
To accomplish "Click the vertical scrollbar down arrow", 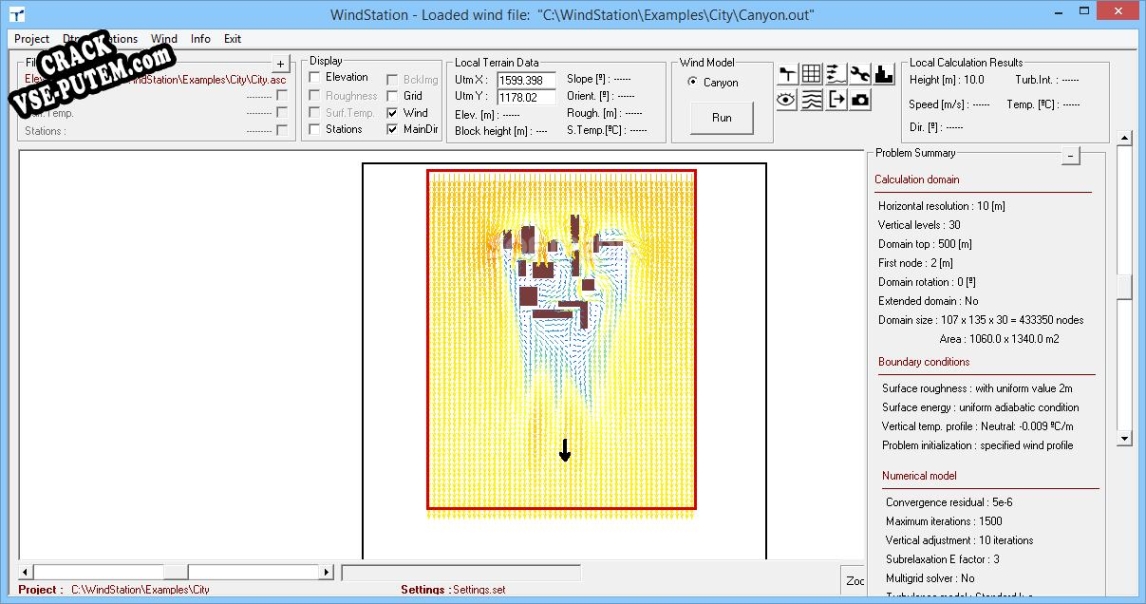I will tap(1124, 438).
